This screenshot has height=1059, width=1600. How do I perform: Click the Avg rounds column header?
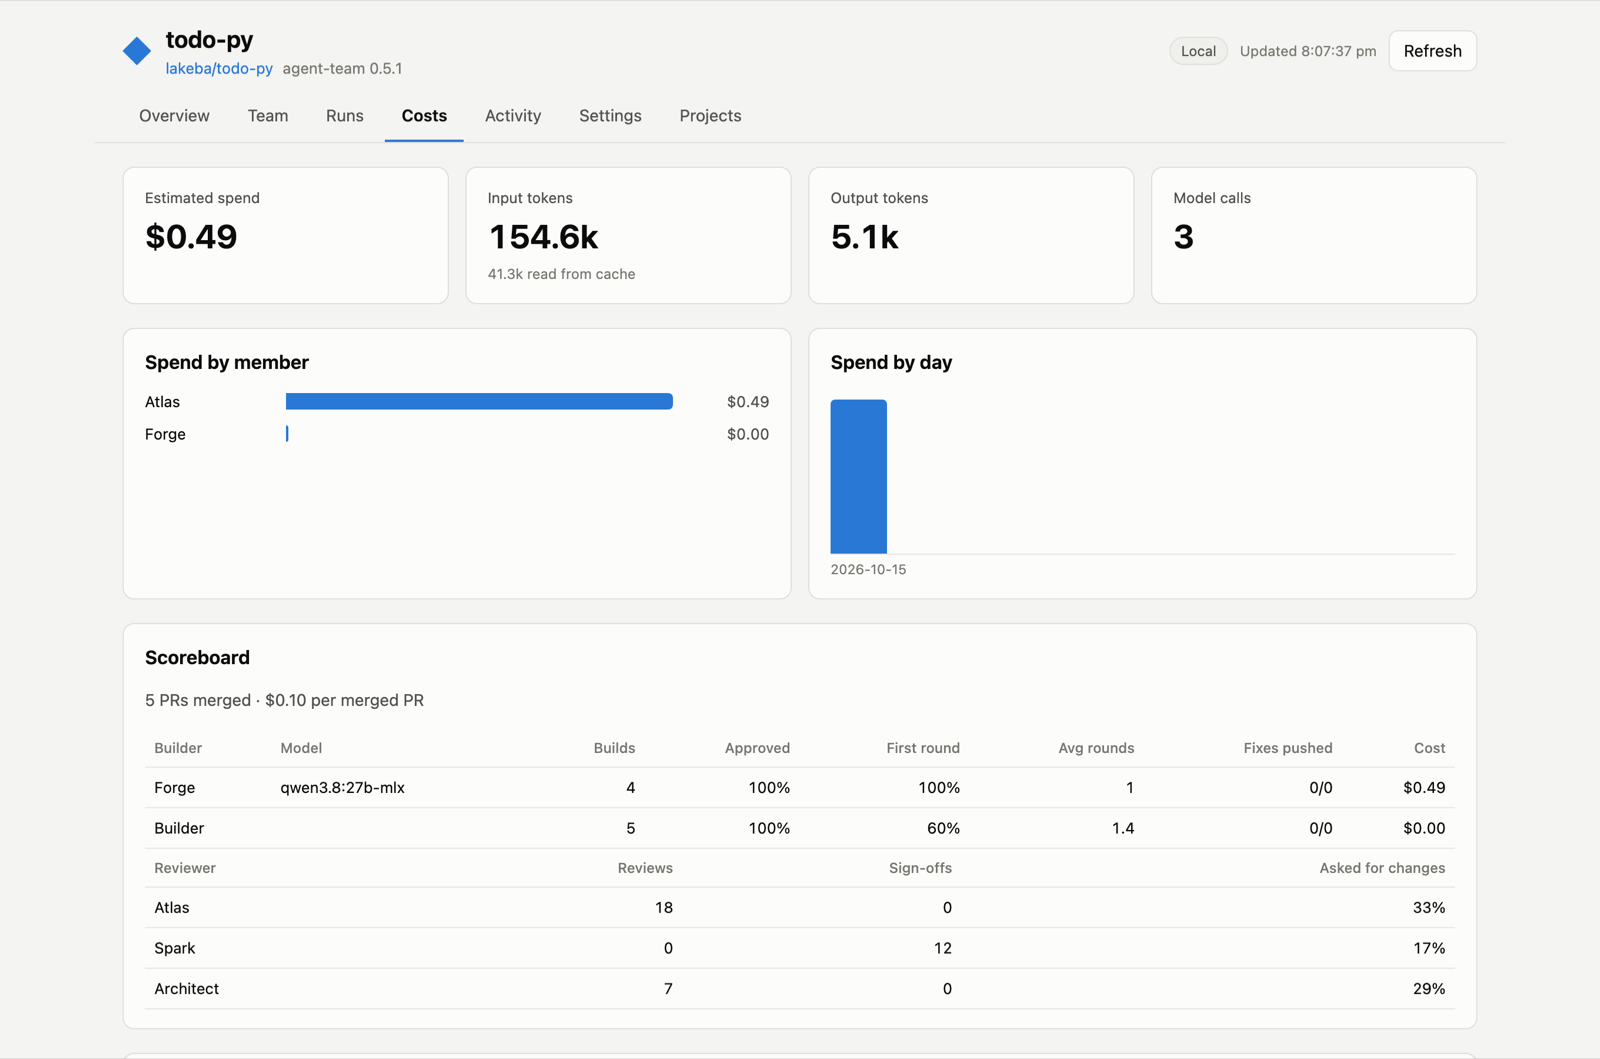click(1096, 748)
